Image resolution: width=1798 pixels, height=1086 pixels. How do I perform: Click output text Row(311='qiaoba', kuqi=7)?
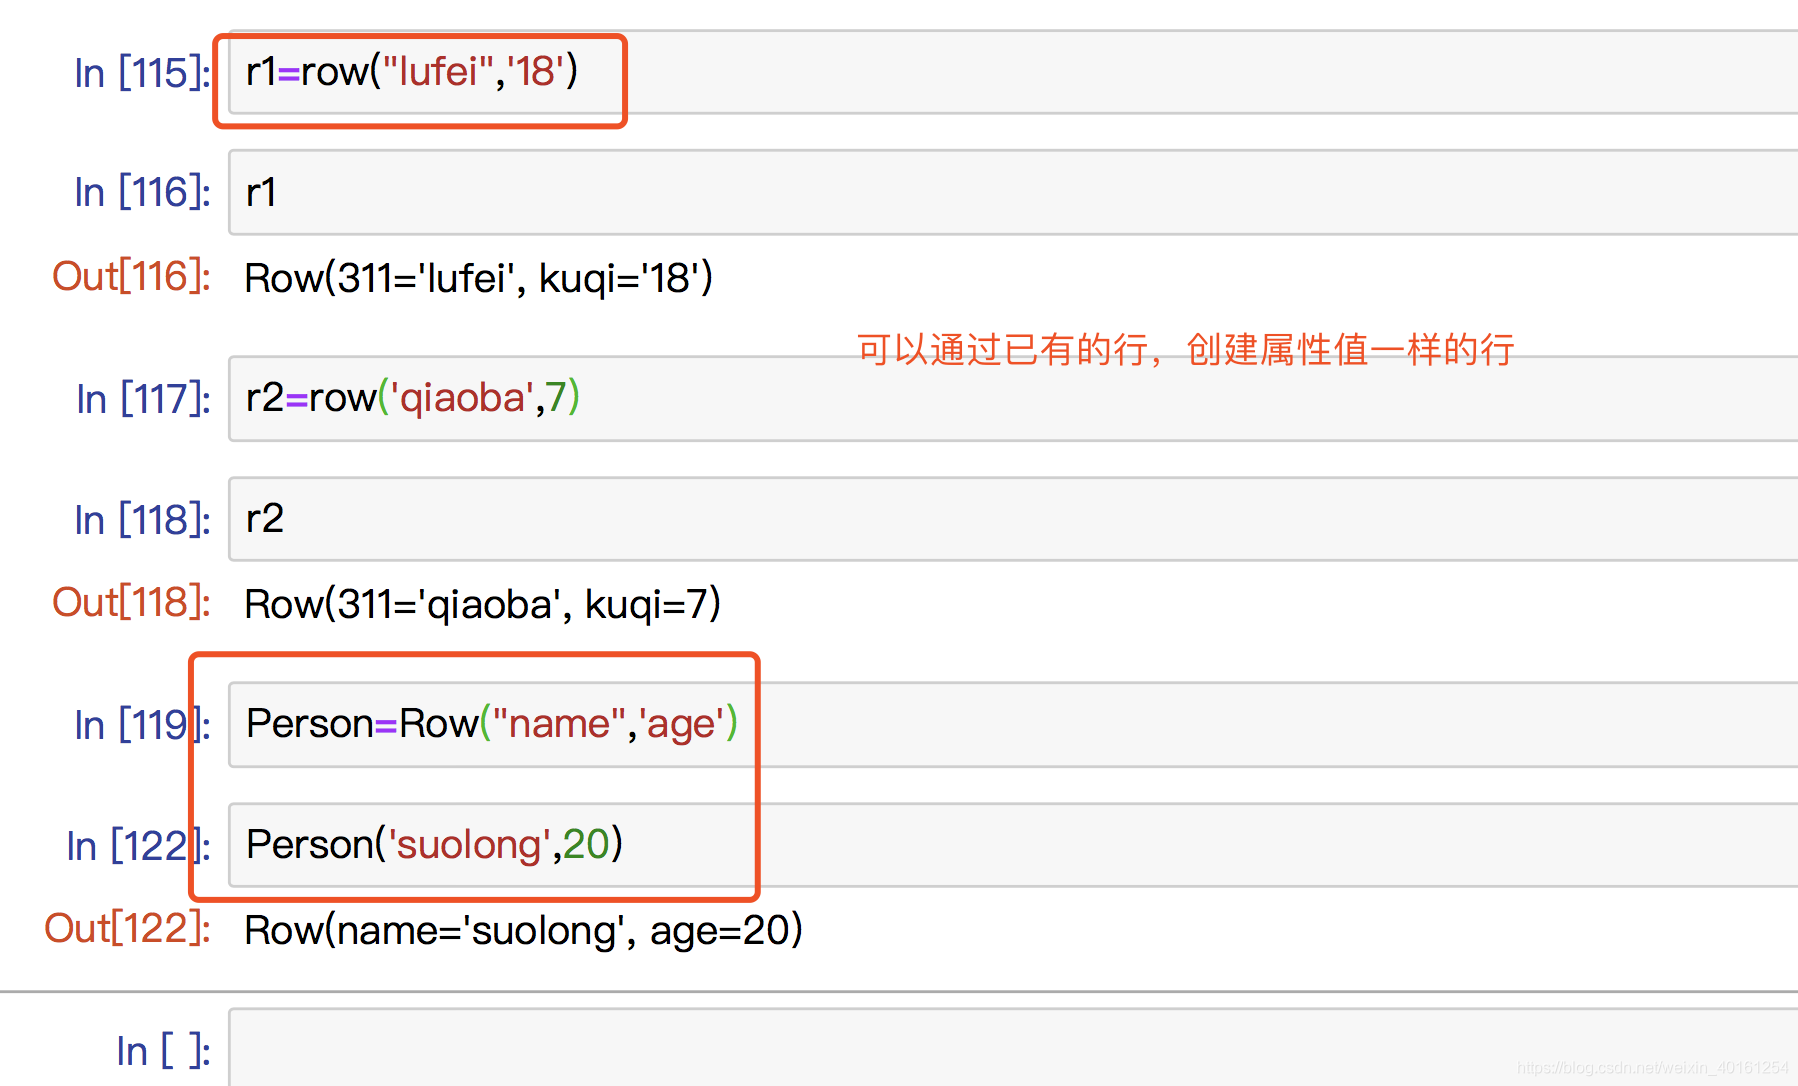coord(483,604)
